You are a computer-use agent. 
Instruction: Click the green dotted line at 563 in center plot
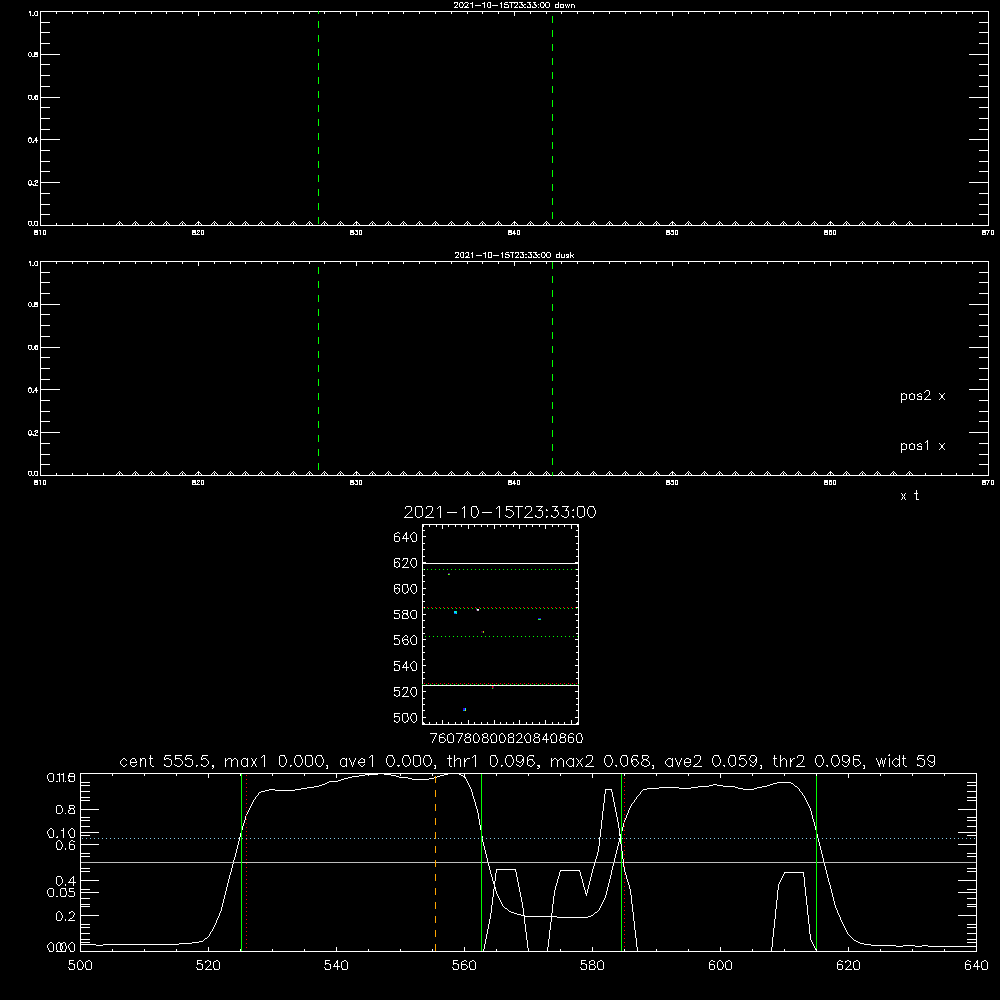coord(500,636)
